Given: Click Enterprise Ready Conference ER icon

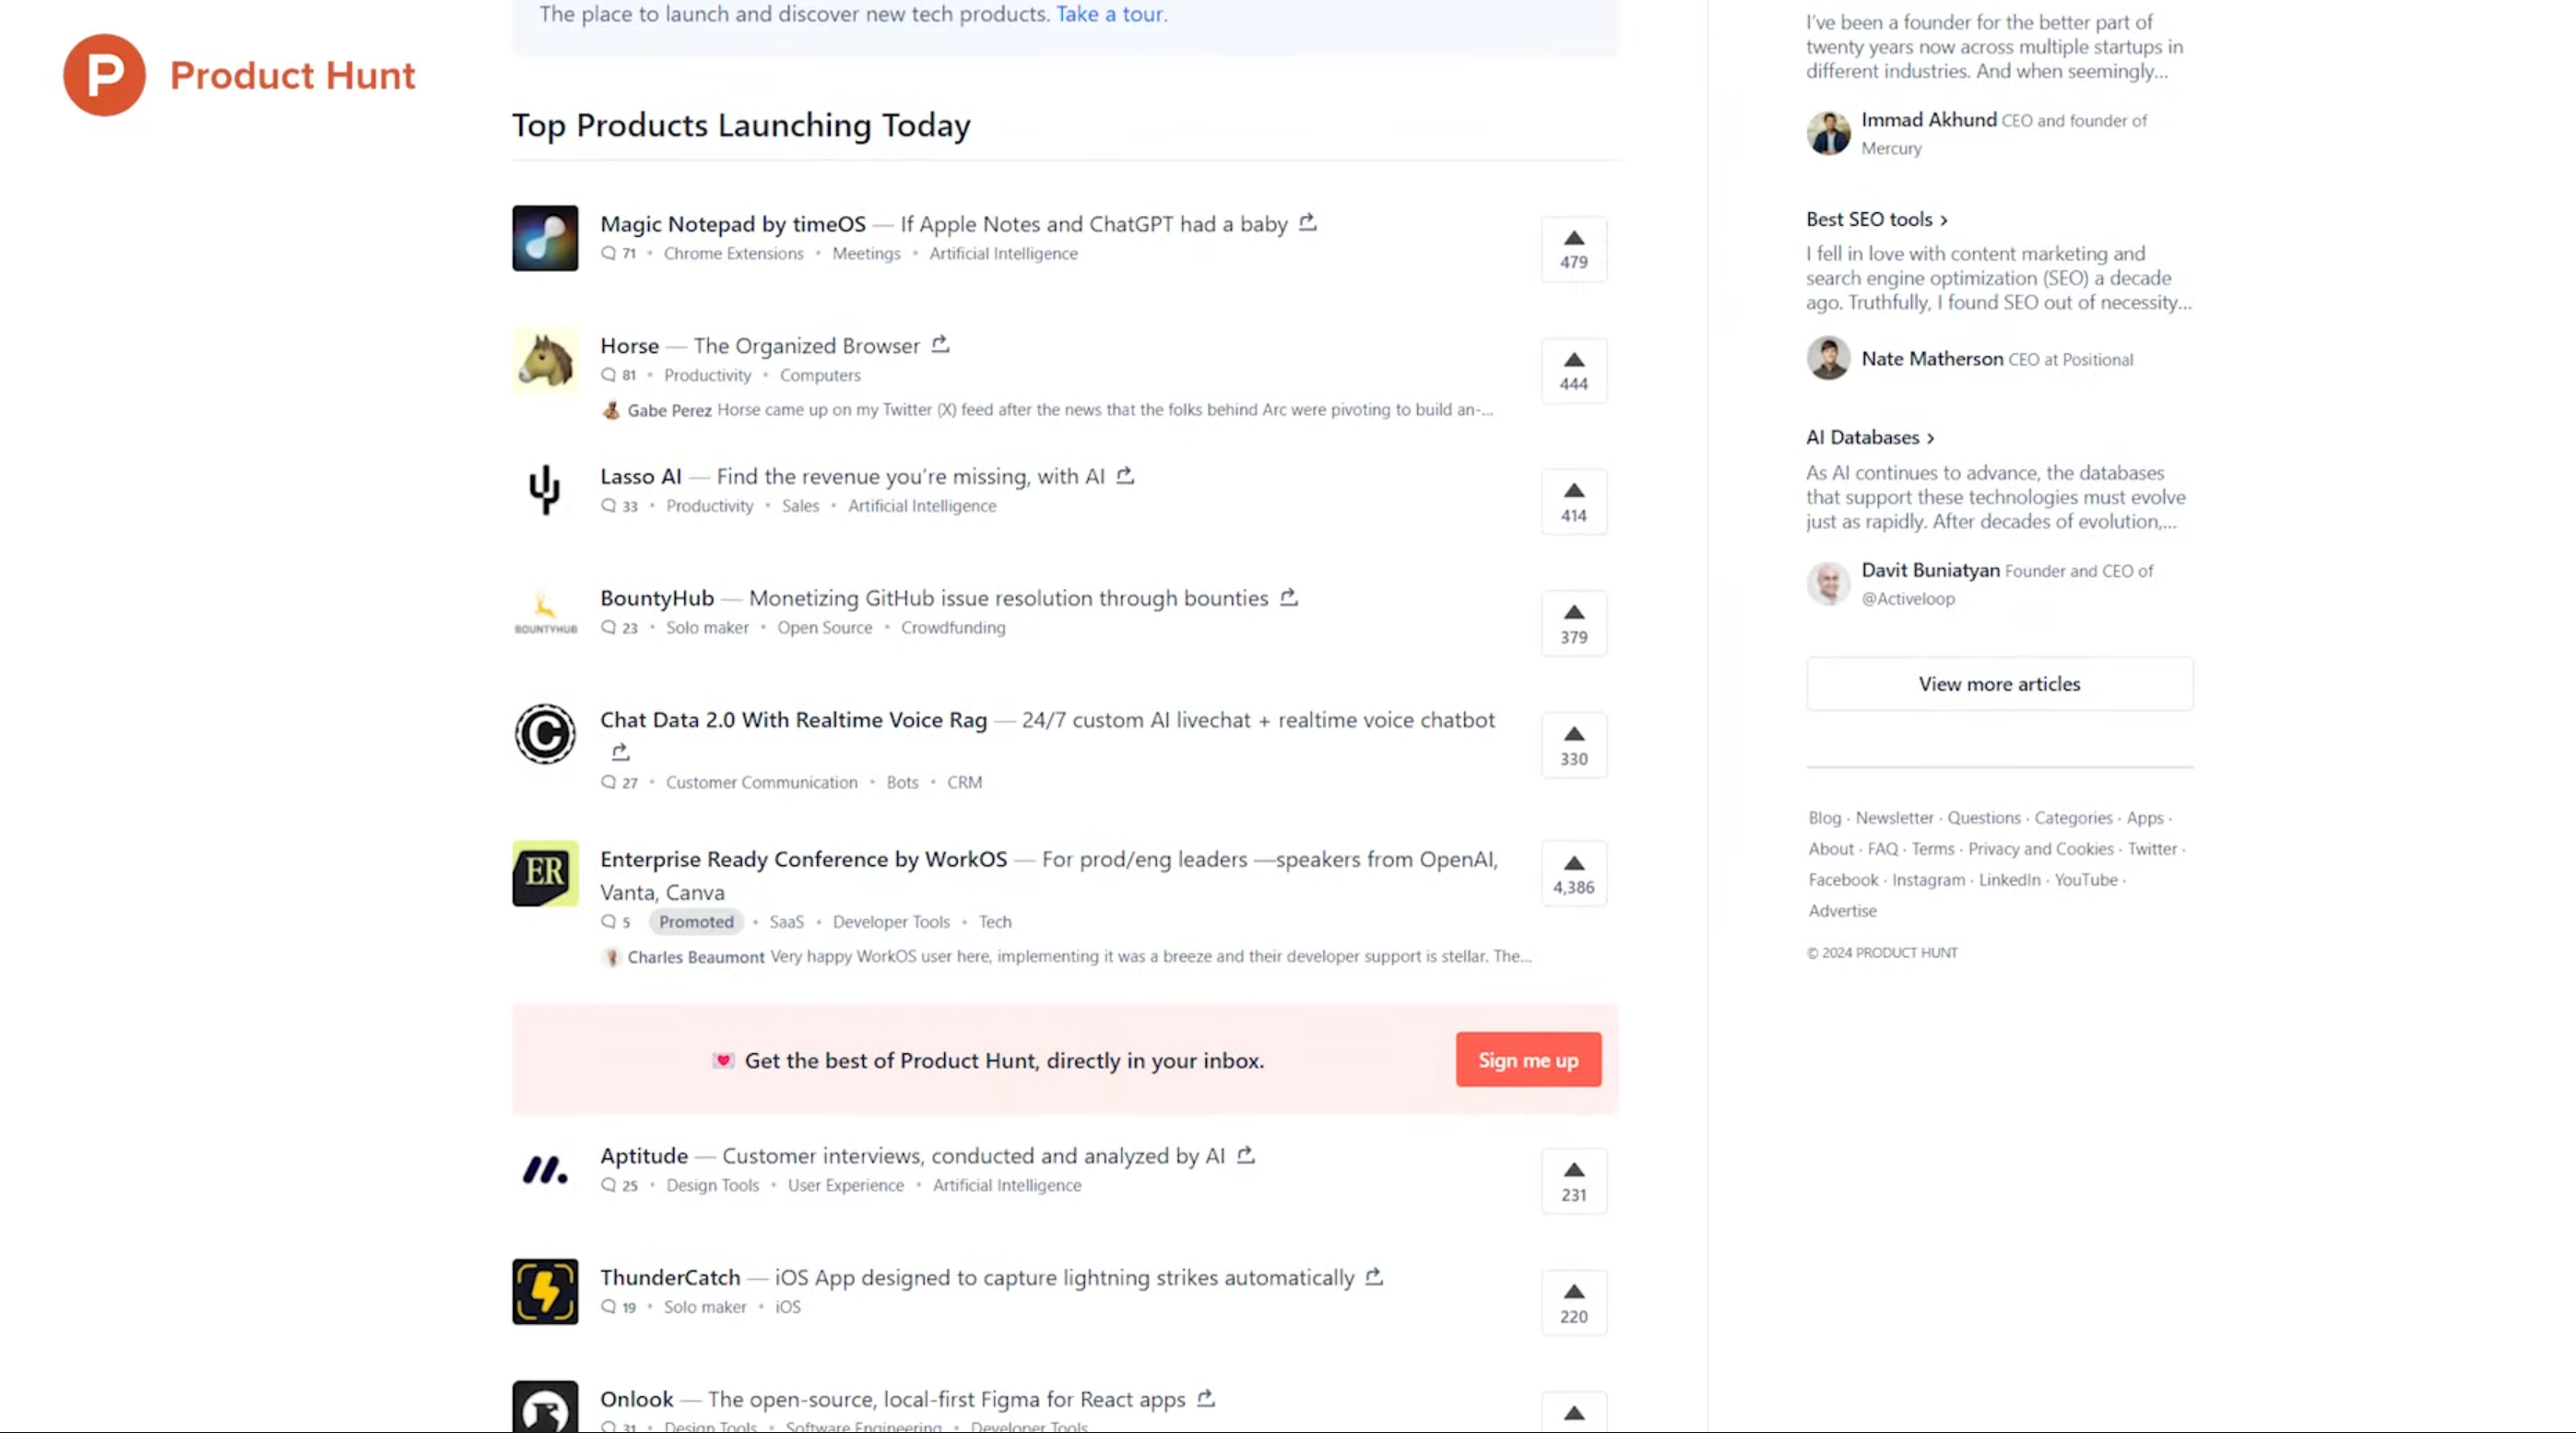Looking at the screenshot, I should 545,873.
